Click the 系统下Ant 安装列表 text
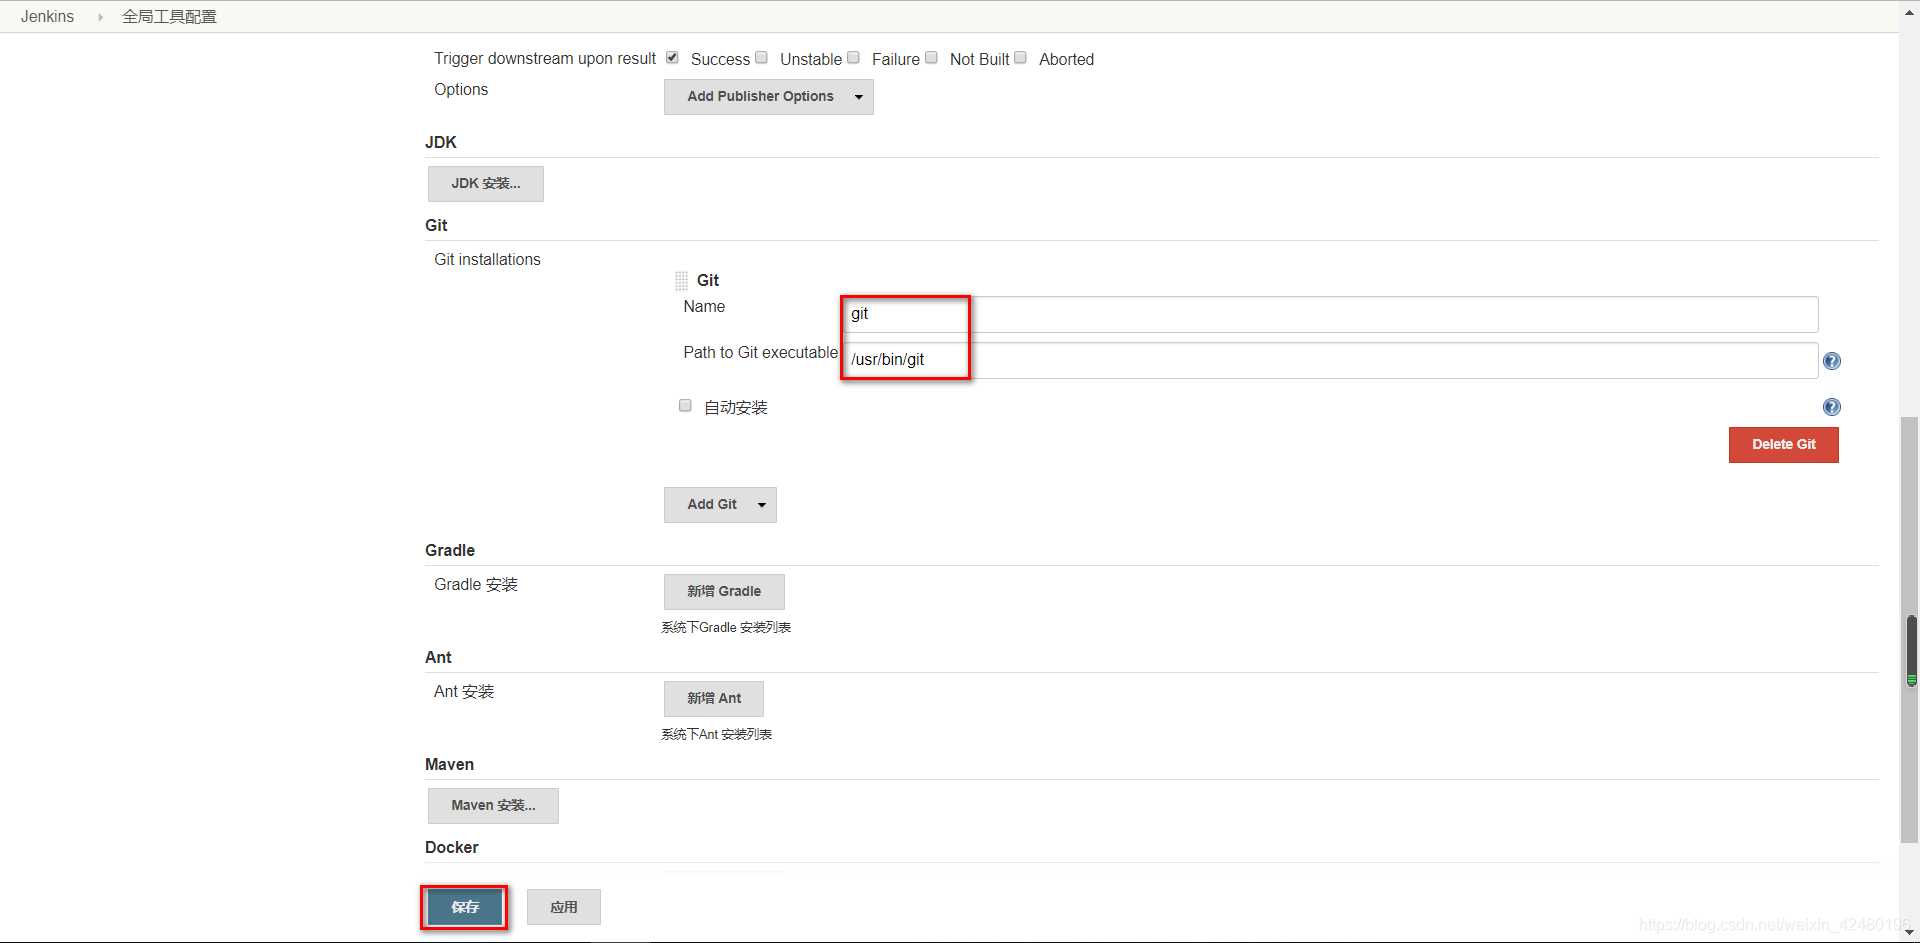This screenshot has width=1920, height=943. pos(716,735)
